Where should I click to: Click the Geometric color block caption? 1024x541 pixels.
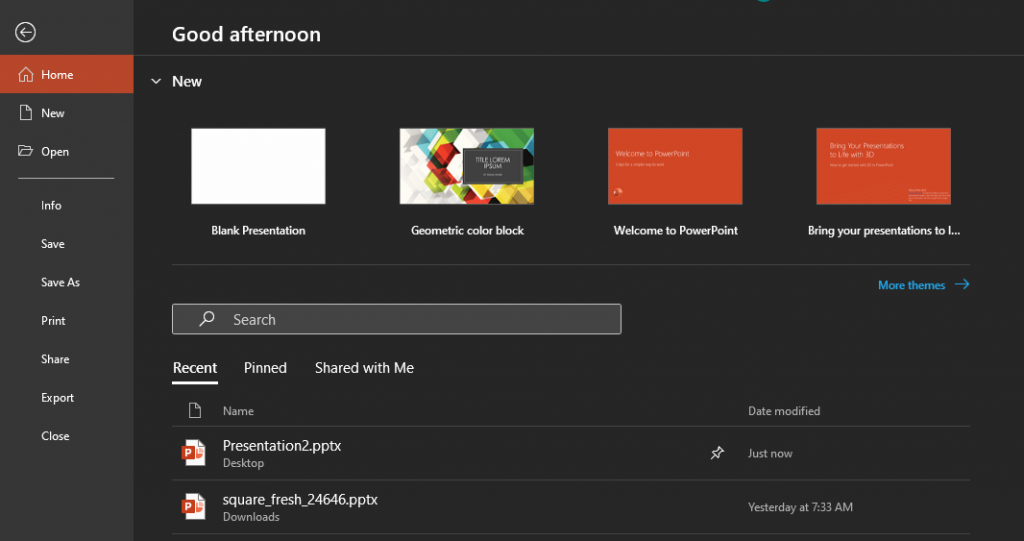(467, 230)
